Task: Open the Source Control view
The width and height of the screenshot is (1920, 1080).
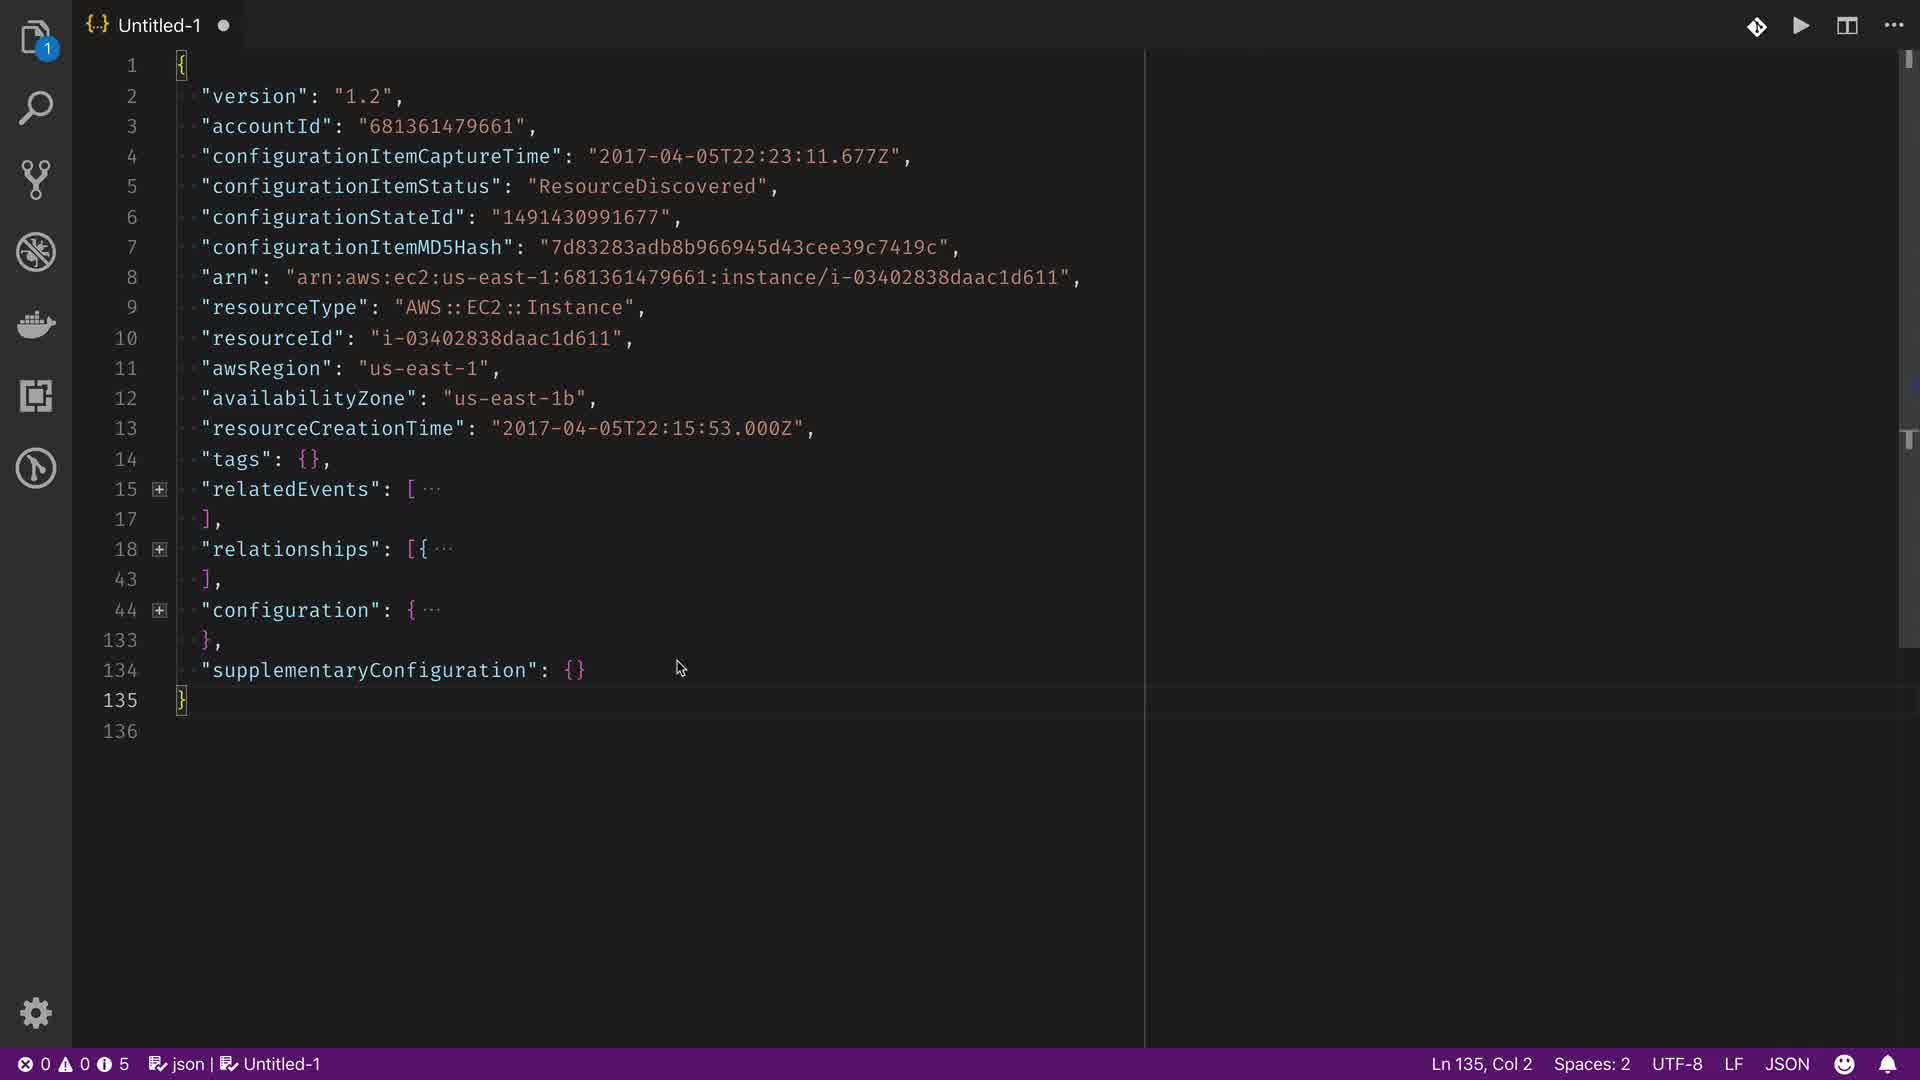Action: pyautogui.click(x=36, y=180)
